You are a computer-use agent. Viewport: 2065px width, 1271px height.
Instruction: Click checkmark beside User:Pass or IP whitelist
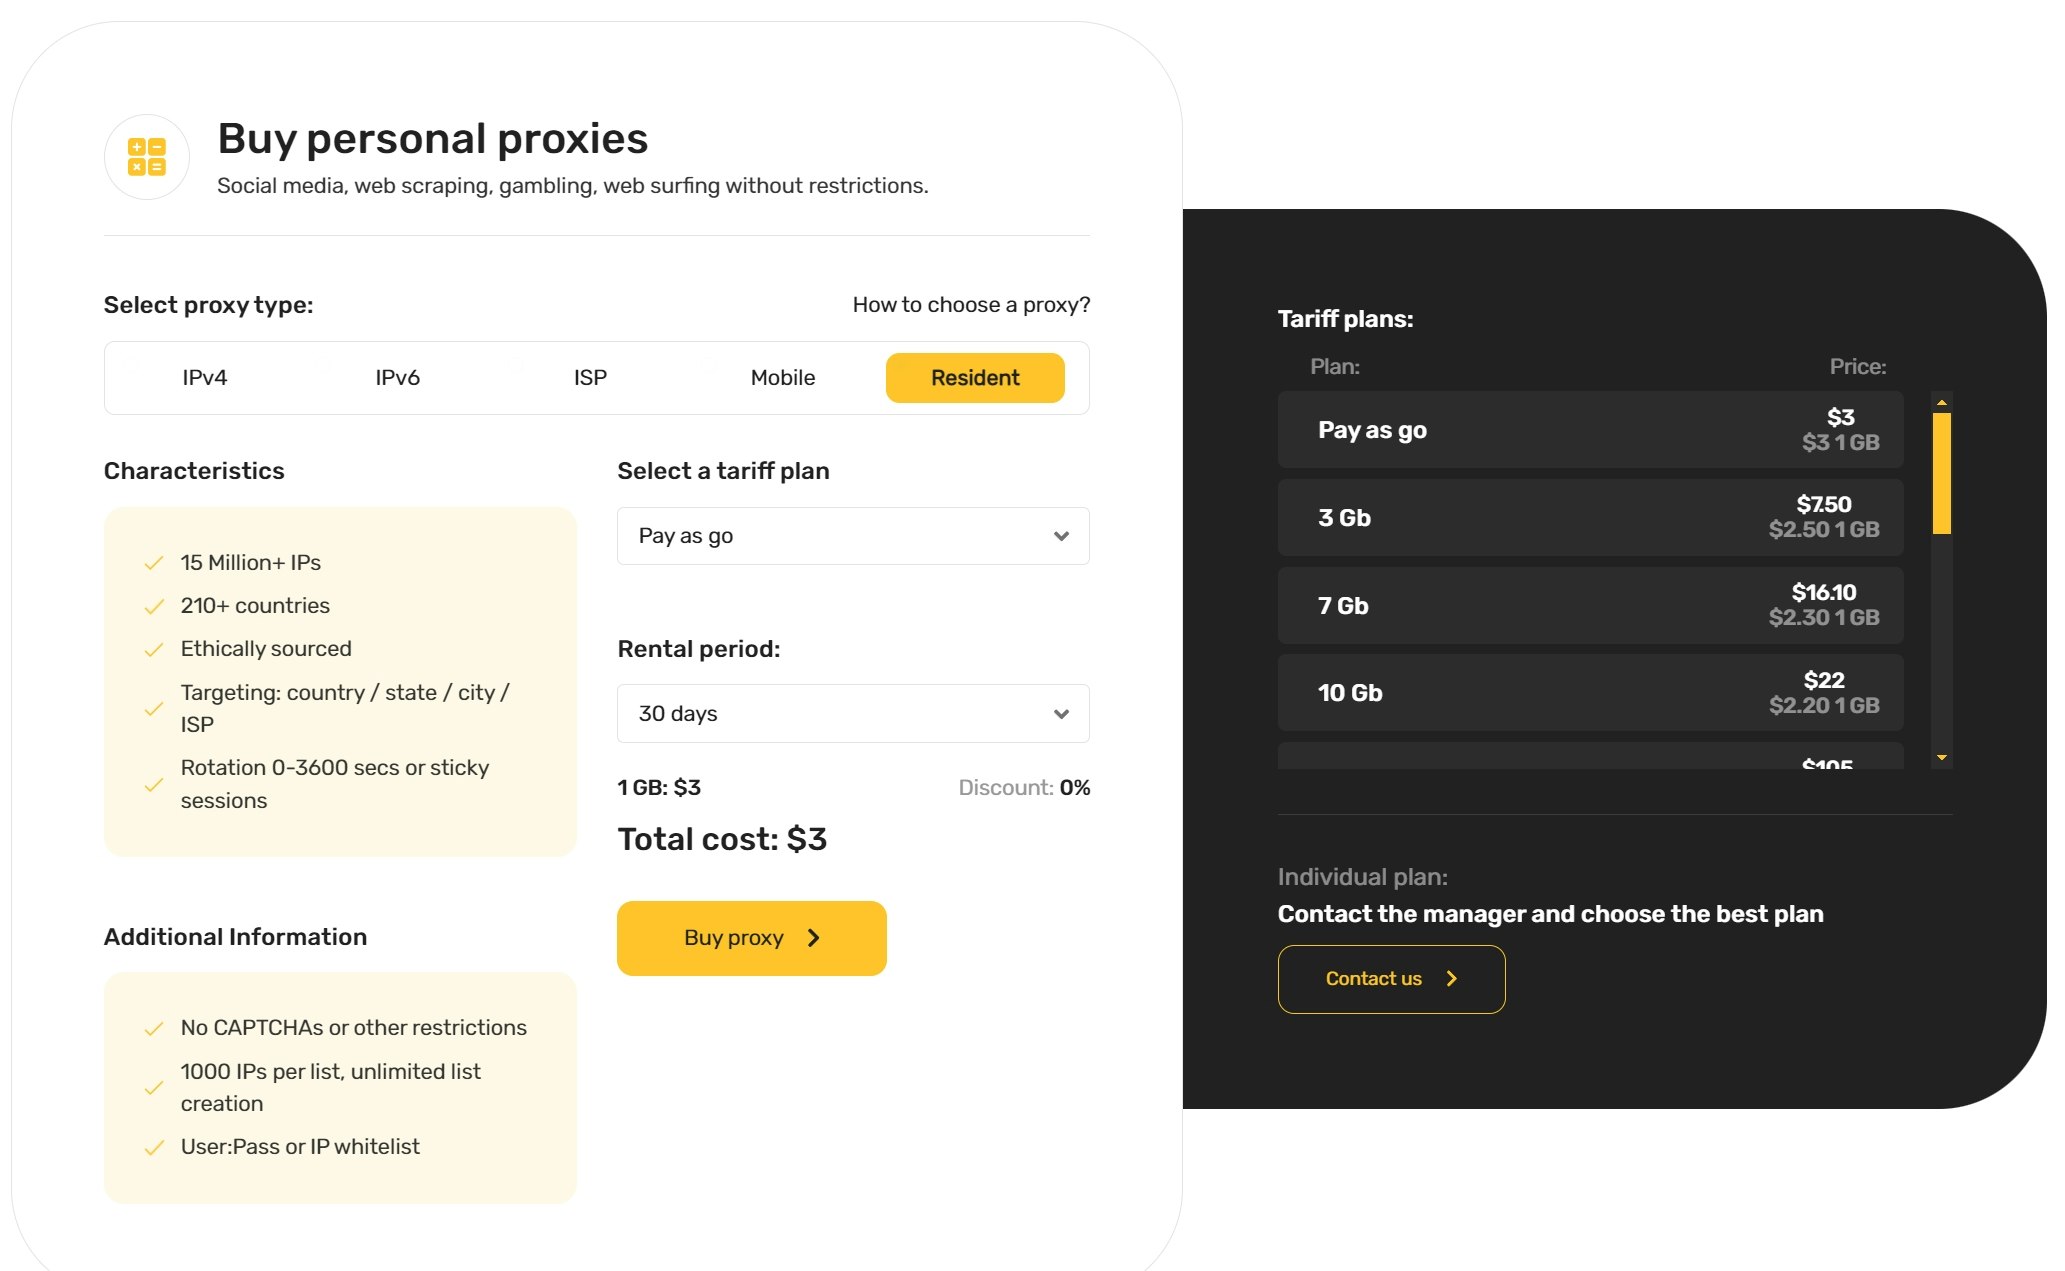tap(154, 1148)
